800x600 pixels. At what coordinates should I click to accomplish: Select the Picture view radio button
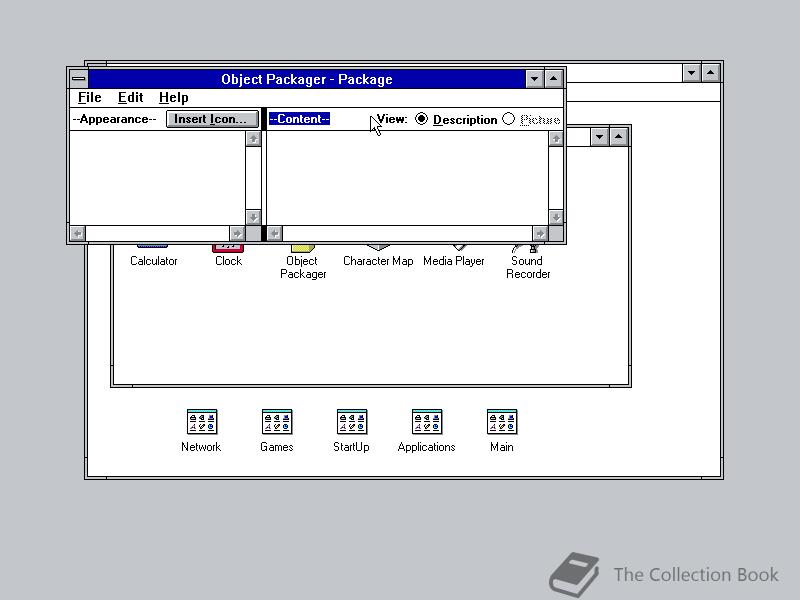click(x=509, y=119)
